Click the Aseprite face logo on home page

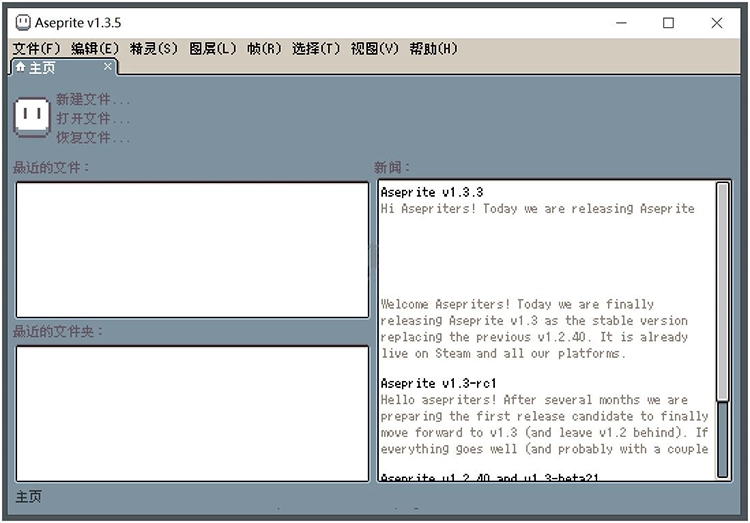click(x=31, y=117)
